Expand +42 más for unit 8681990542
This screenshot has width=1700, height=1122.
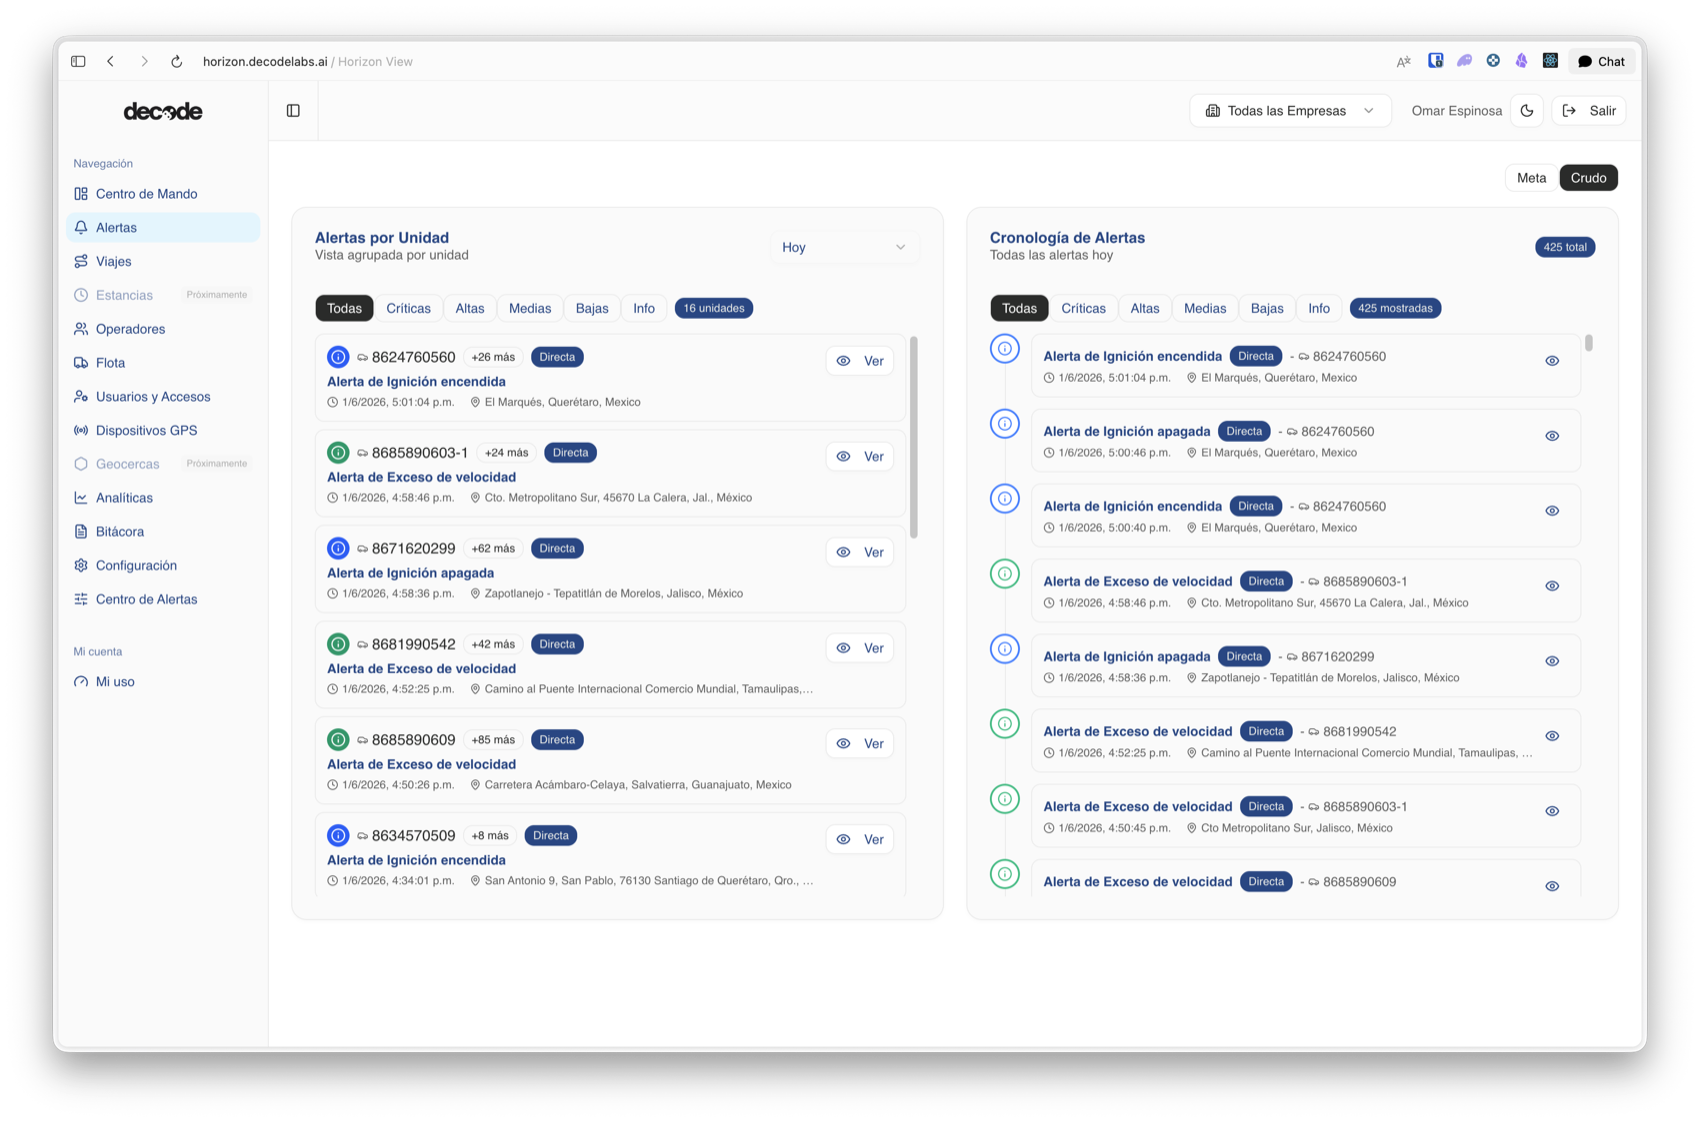(493, 644)
